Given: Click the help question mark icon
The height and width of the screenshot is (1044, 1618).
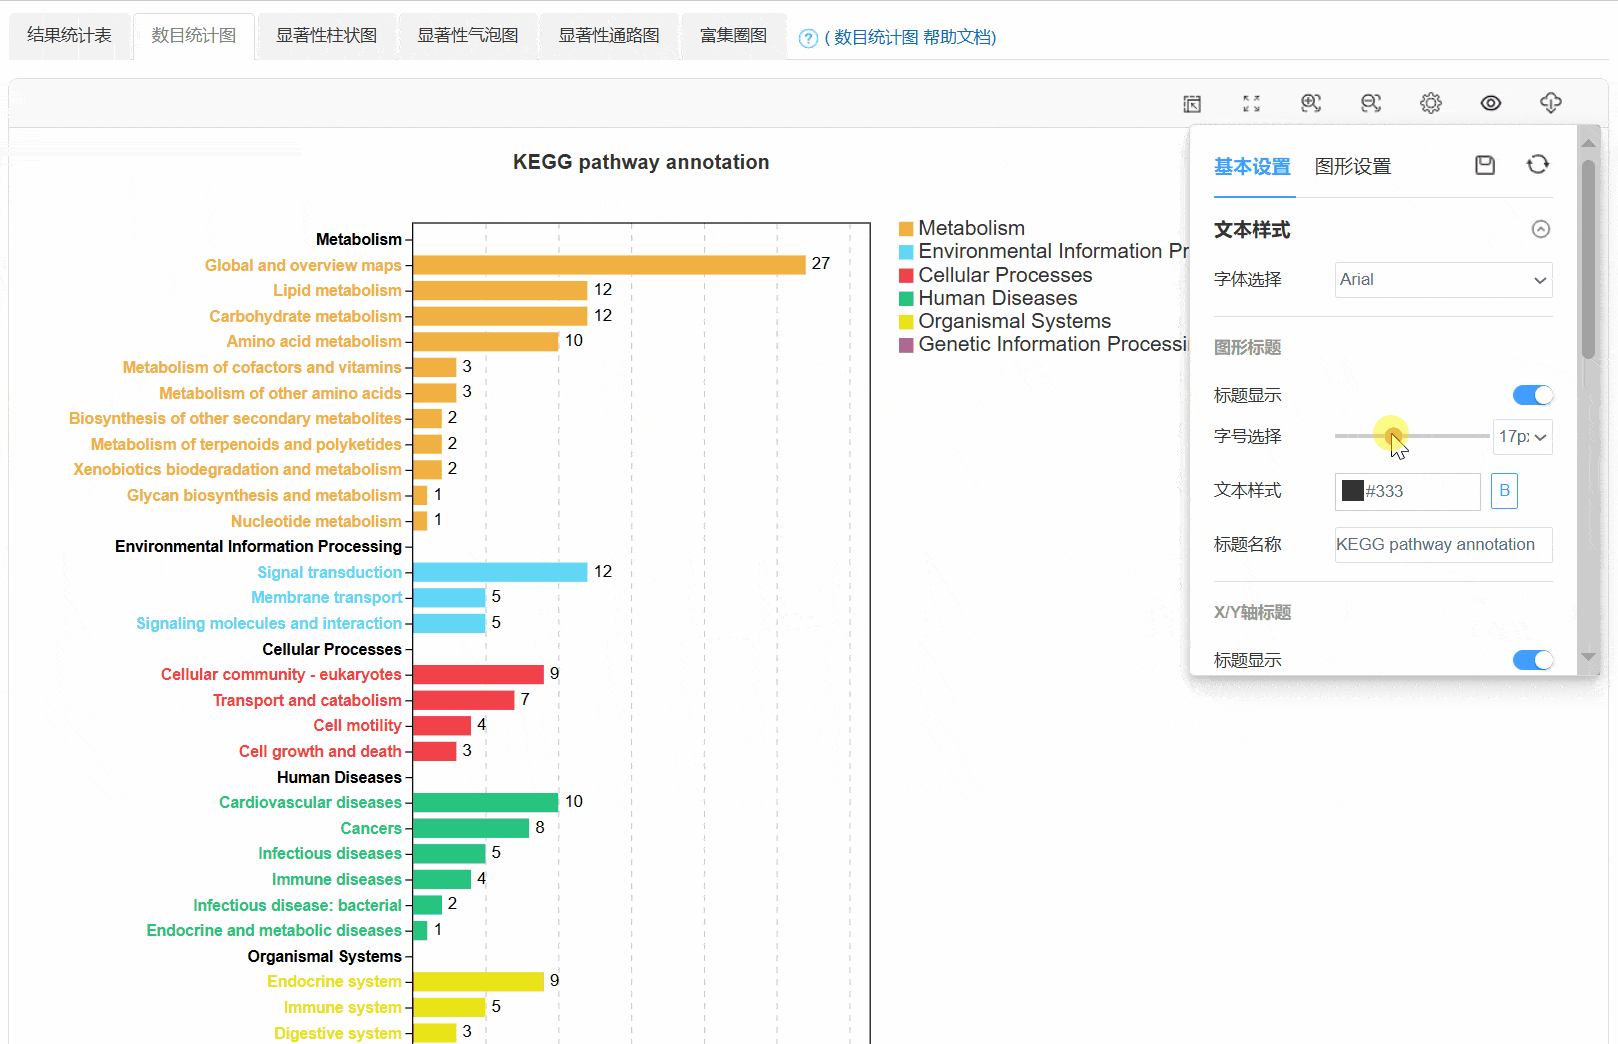Looking at the screenshot, I should click(x=808, y=39).
